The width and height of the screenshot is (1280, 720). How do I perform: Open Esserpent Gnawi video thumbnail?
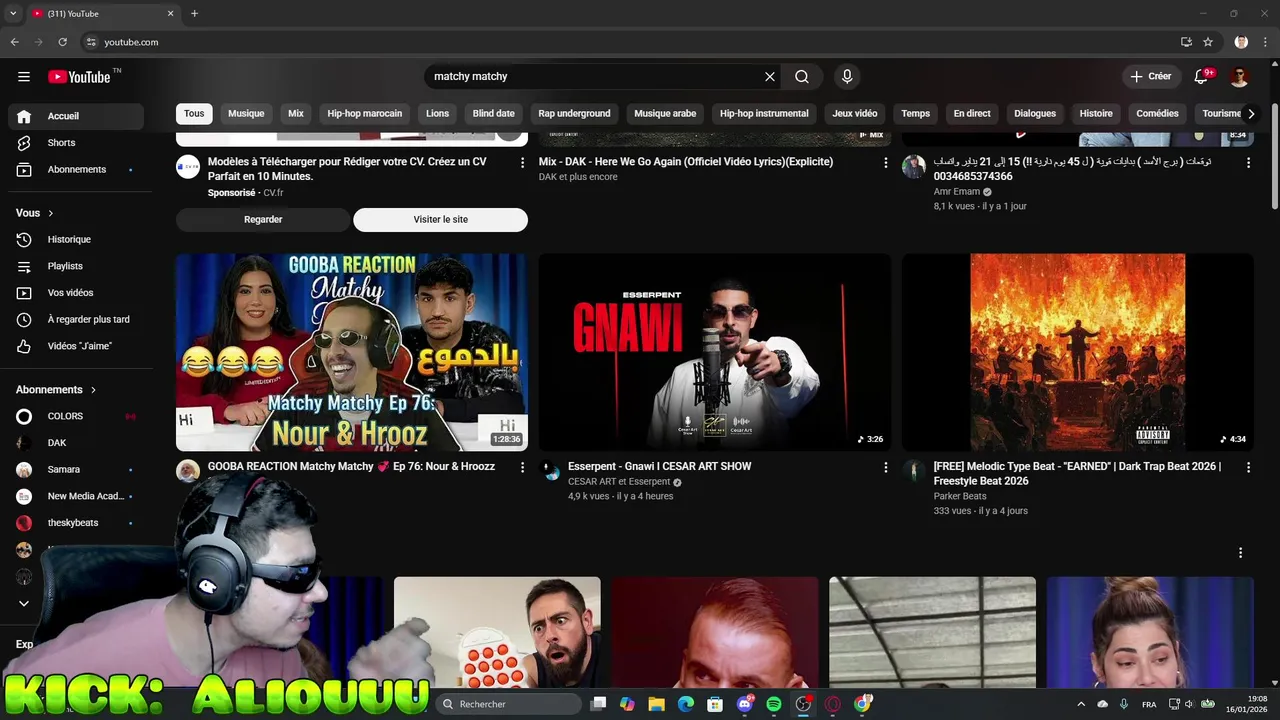[715, 352]
